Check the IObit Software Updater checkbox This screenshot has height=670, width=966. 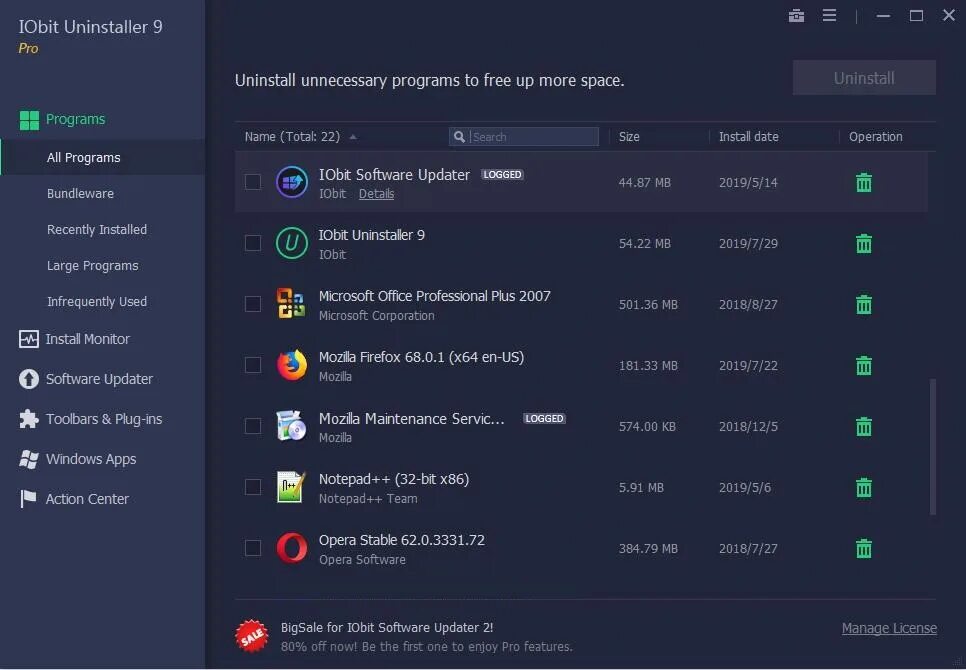coord(253,182)
